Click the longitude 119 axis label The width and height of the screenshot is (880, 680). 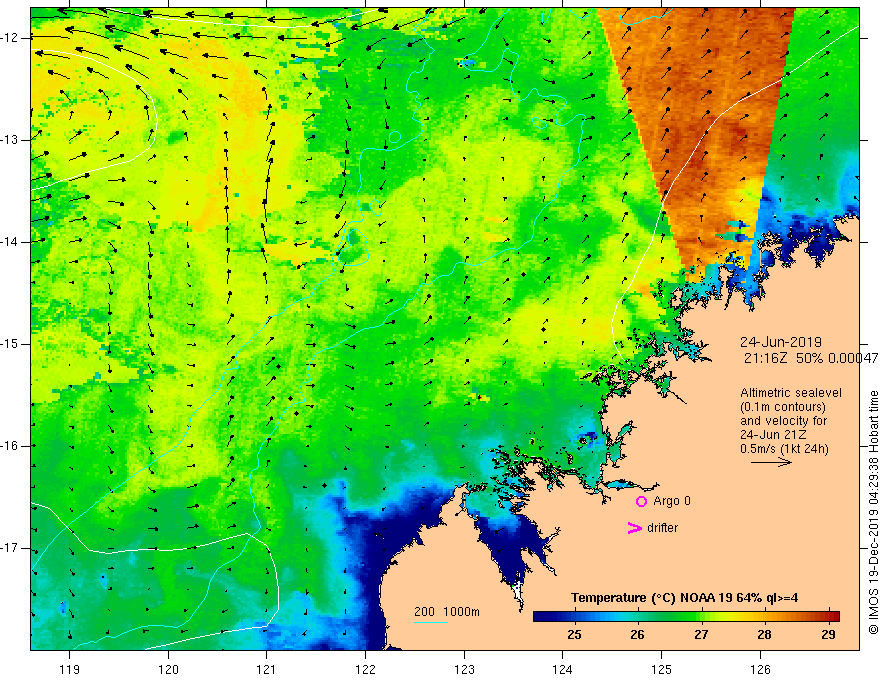click(x=70, y=669)
